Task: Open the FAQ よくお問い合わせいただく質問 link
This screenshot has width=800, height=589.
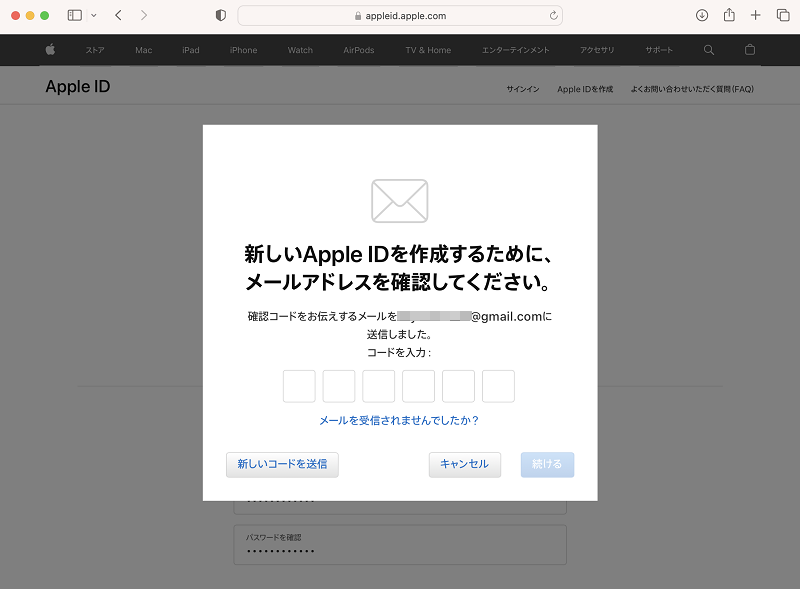Action: tap(692, 89)
